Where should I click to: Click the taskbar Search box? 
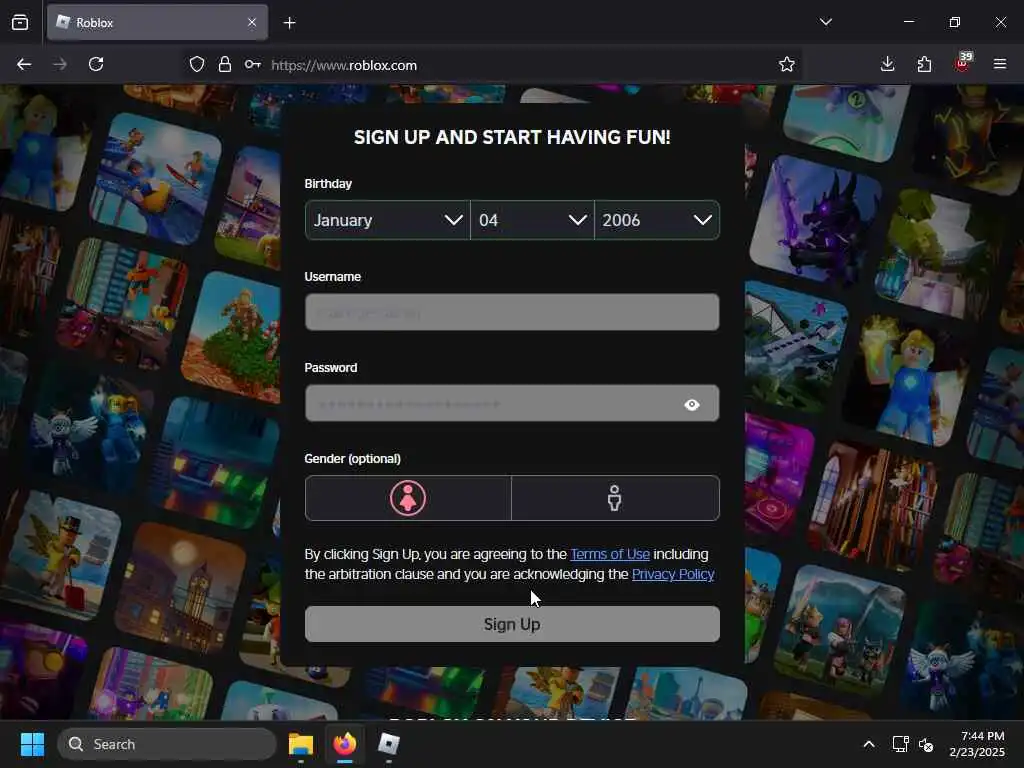pyautogui.click(x=167, y=744)
